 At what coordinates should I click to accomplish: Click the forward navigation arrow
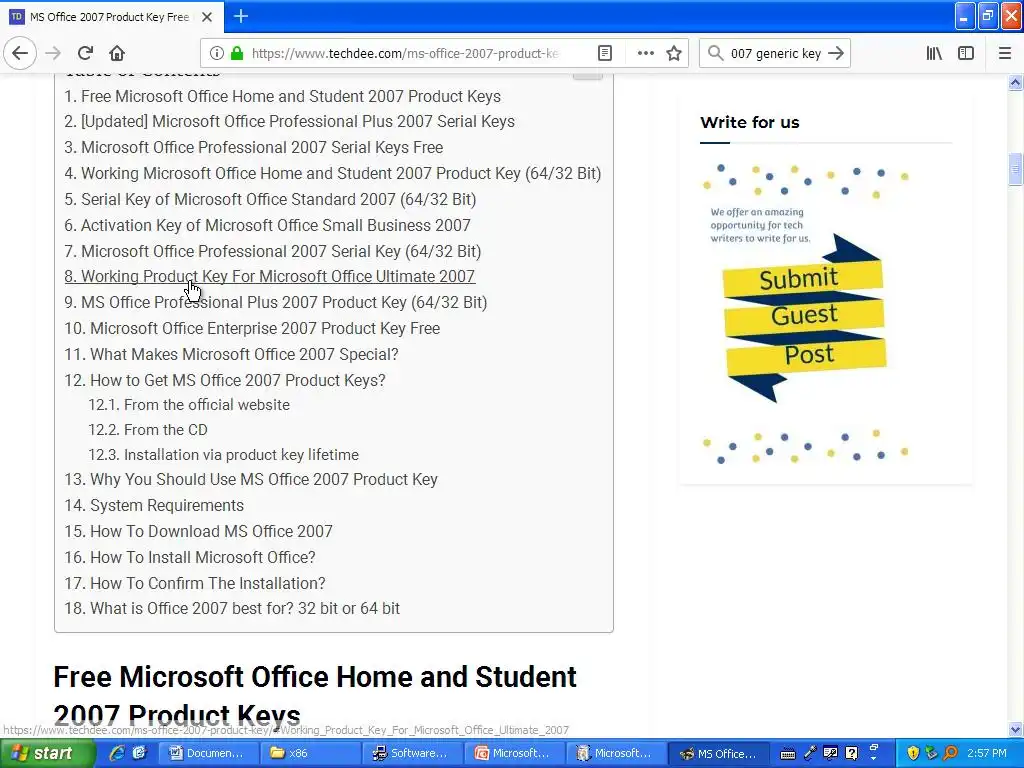(x=53, y=53)
